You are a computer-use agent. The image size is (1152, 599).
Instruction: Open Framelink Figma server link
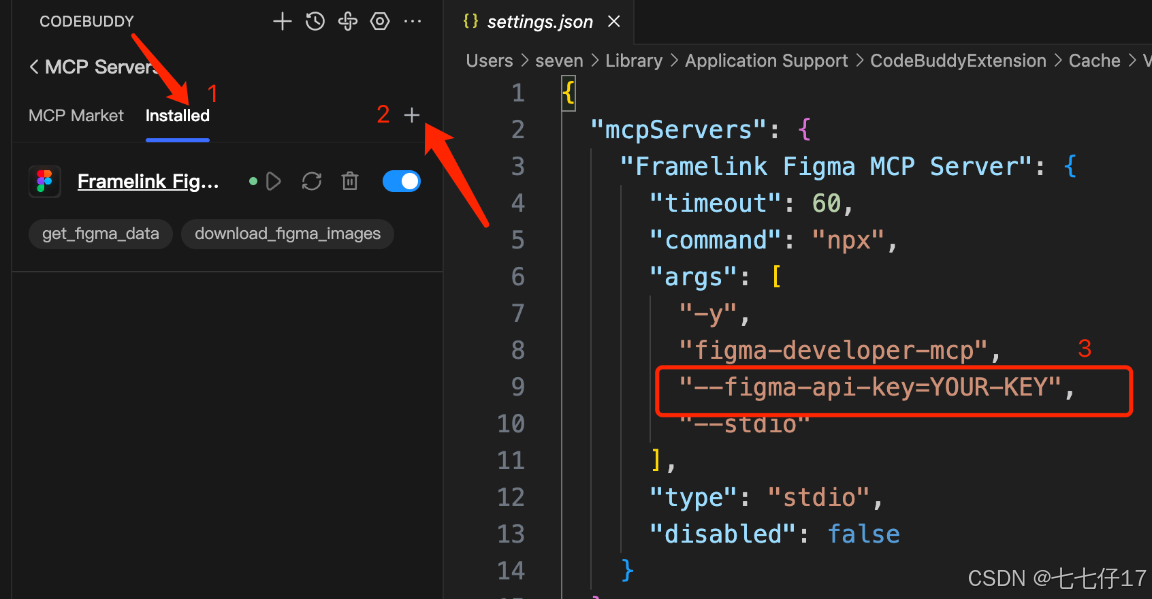148,181
